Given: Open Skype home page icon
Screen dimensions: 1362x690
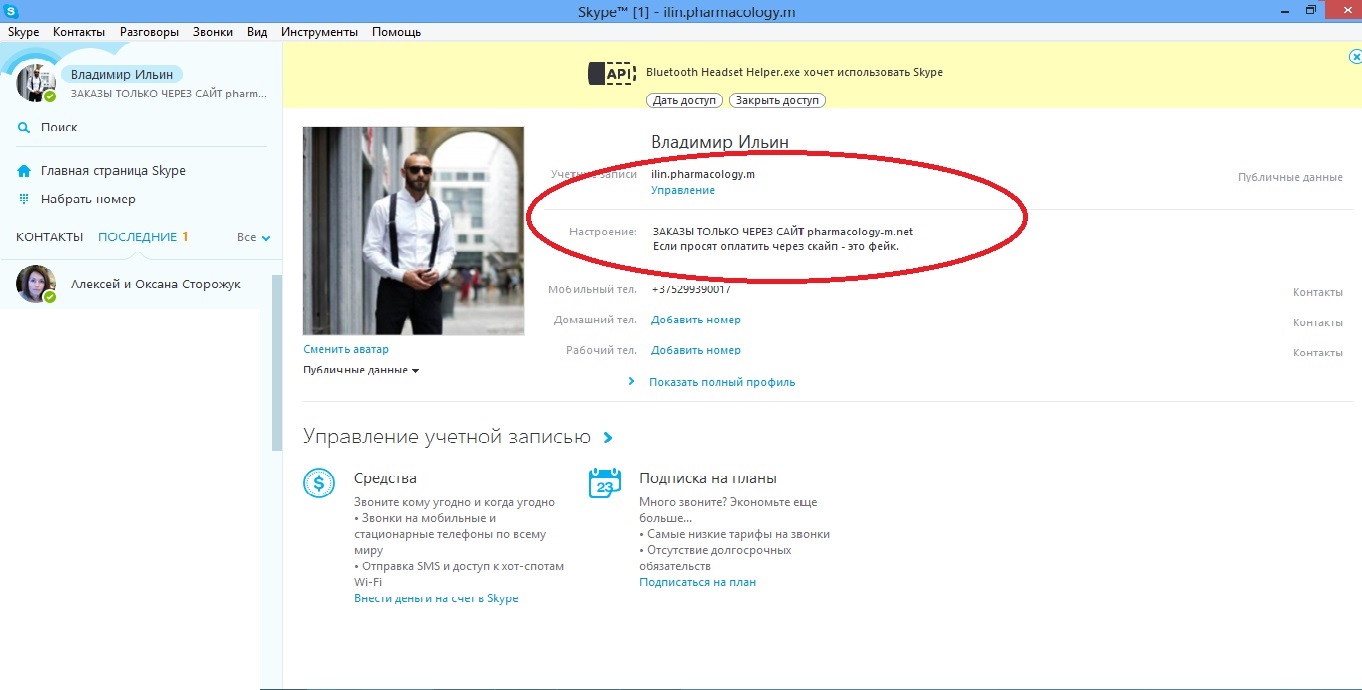Looking at the screenshot, I should (x=24, y=171).
